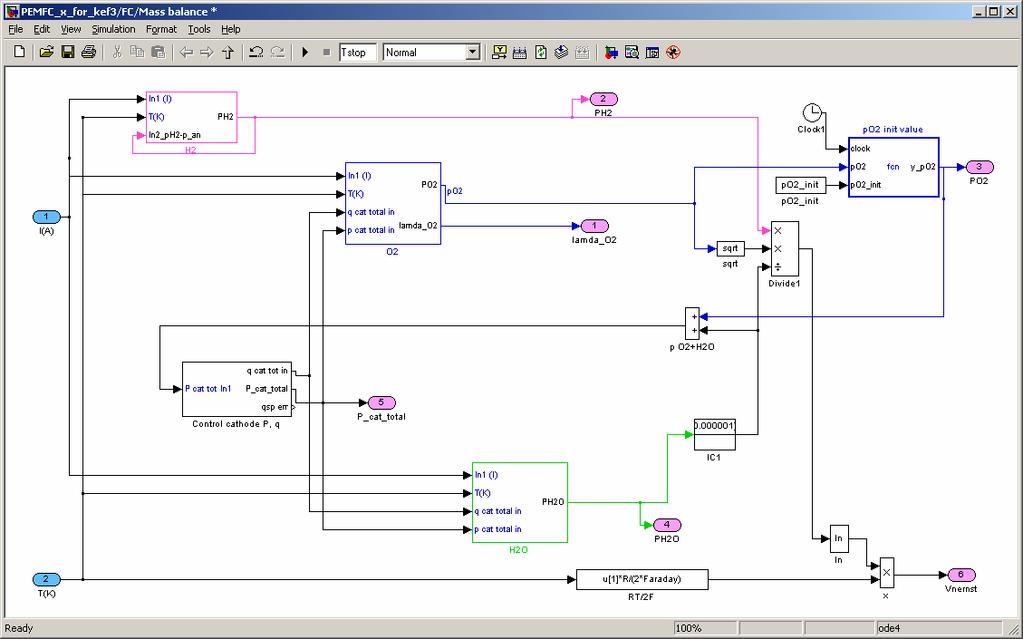Toggle the Model Browser icon
Viewport: 1023px width, 639px height.
652,52
